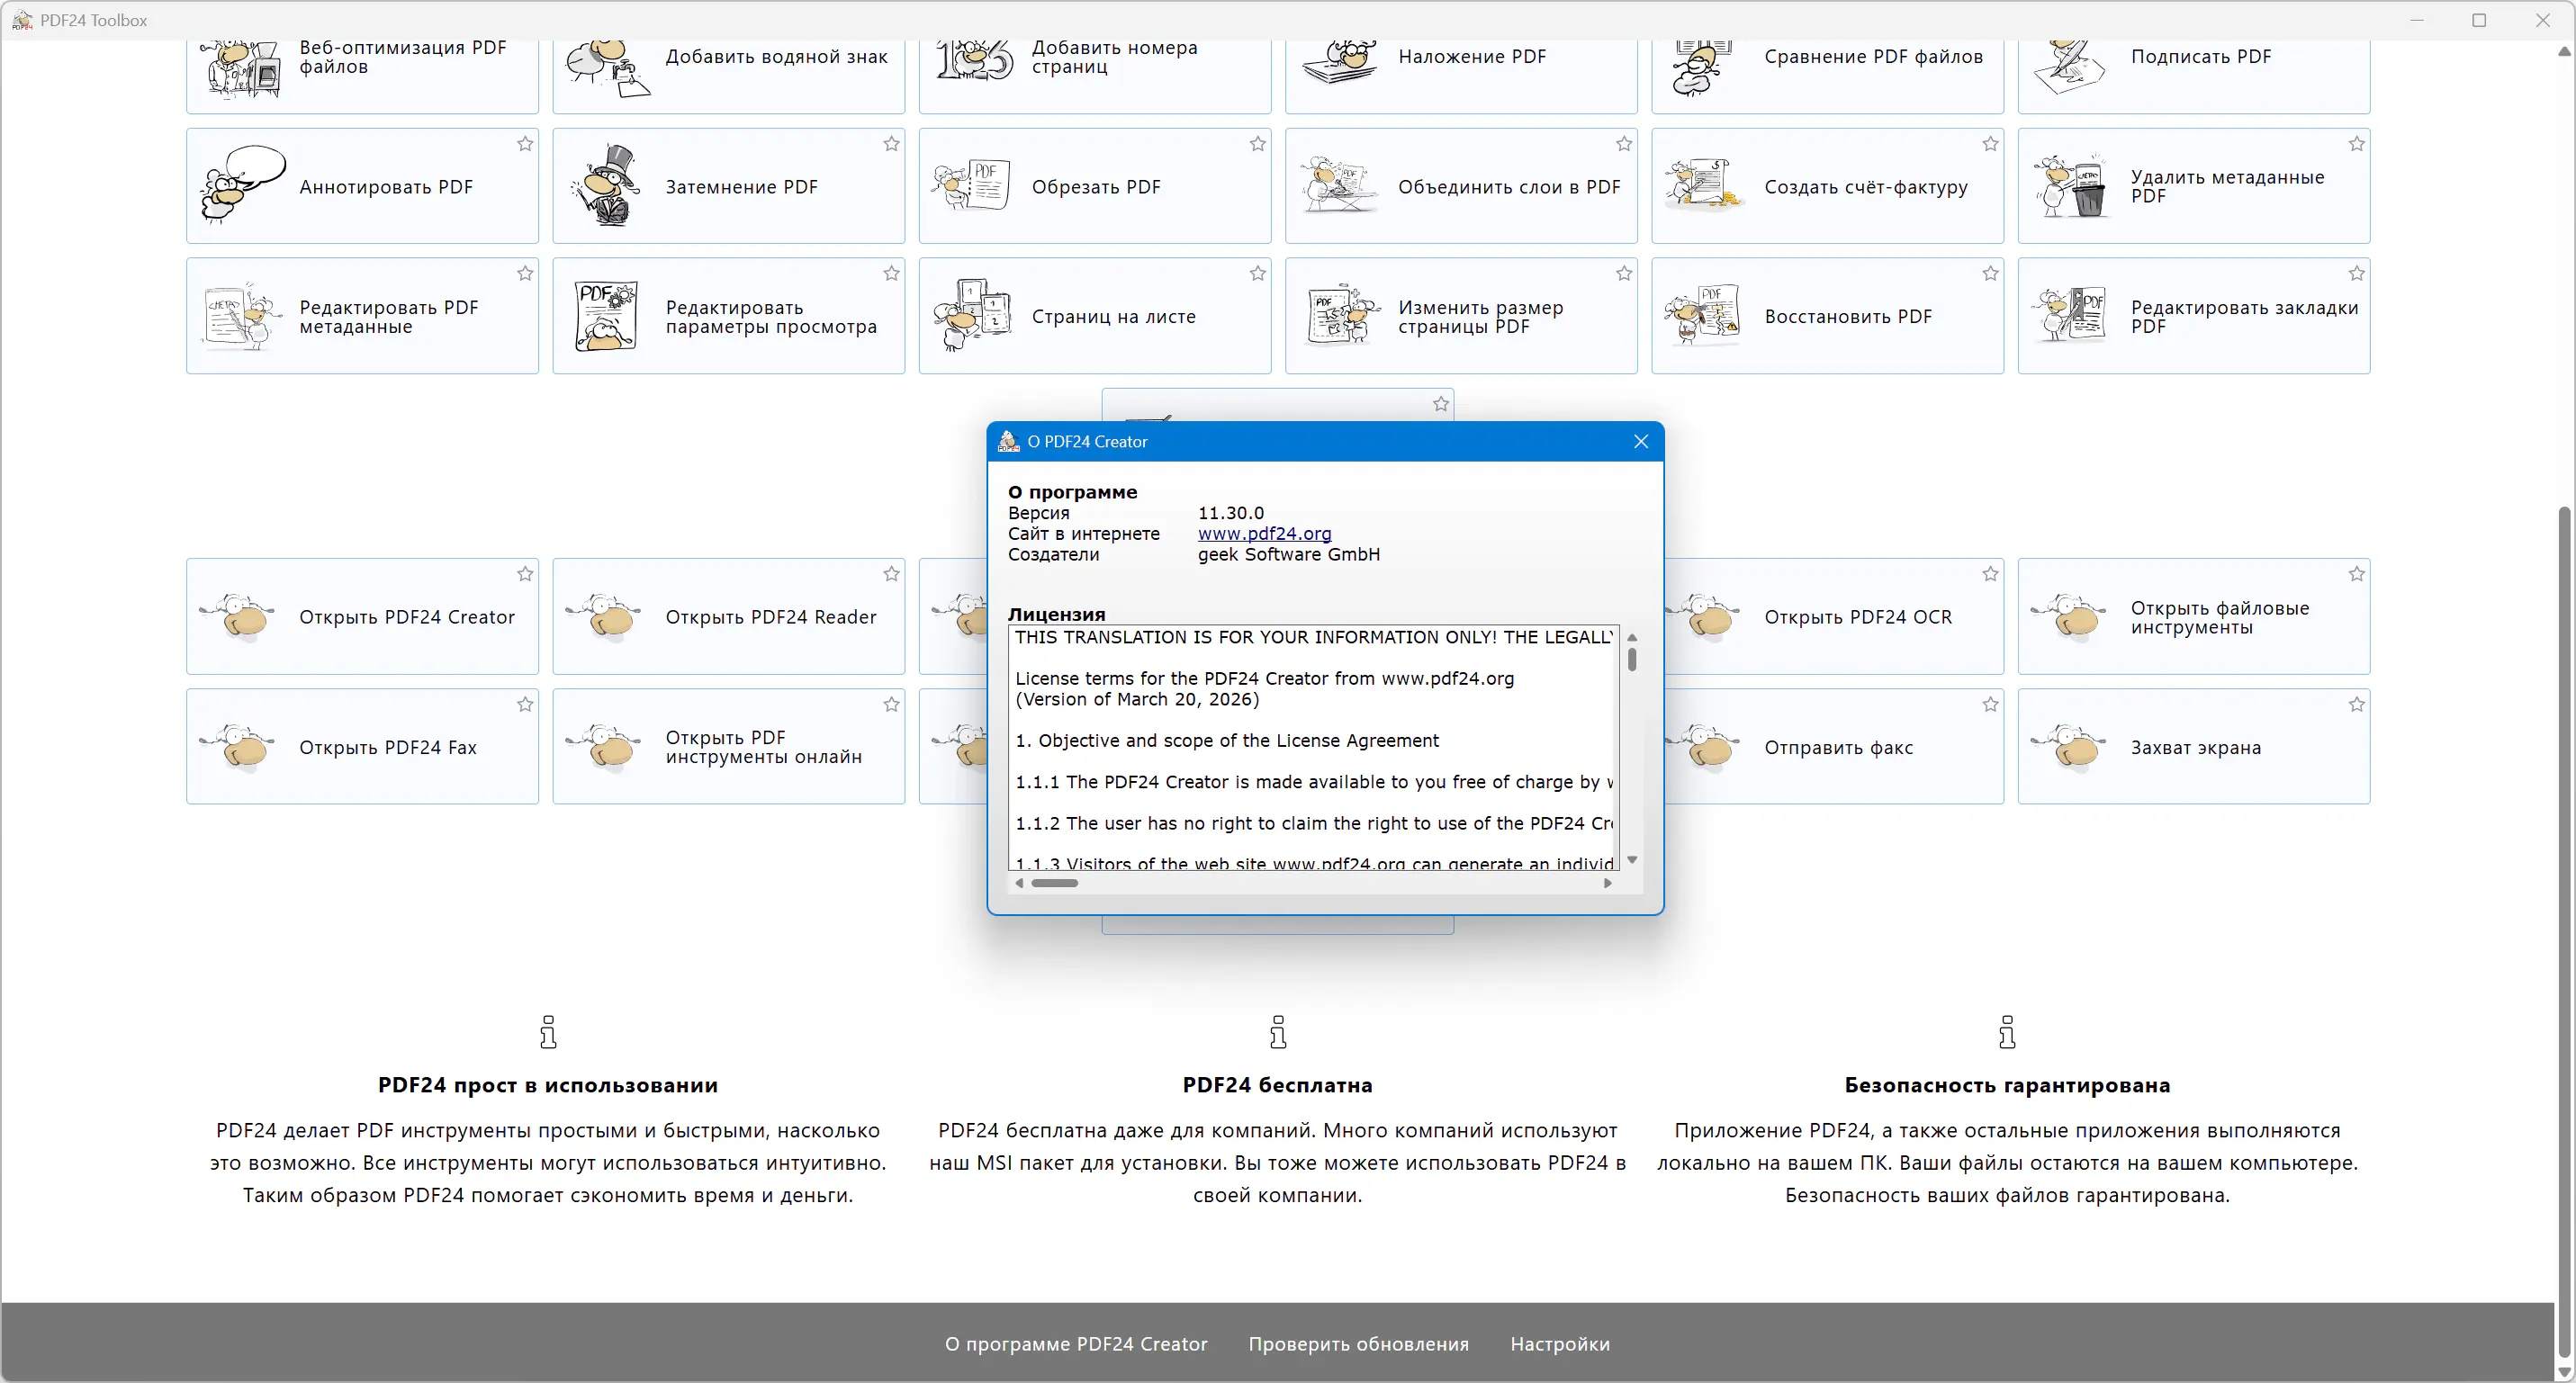This screenshot has width=2576, height=1383.
Task: Close the О PDF24 Creator dialog
Action: (1640, 442)
